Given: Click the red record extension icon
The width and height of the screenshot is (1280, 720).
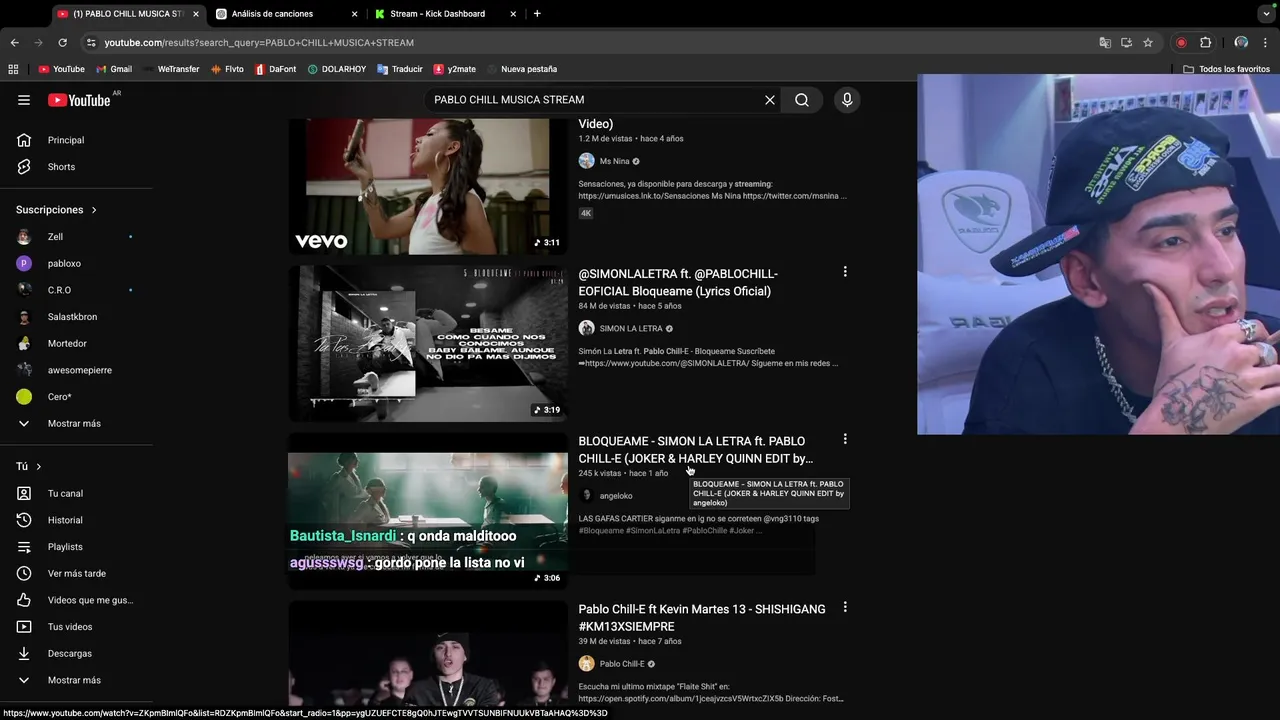Looking at the screenshot, I should [1181, 43].
